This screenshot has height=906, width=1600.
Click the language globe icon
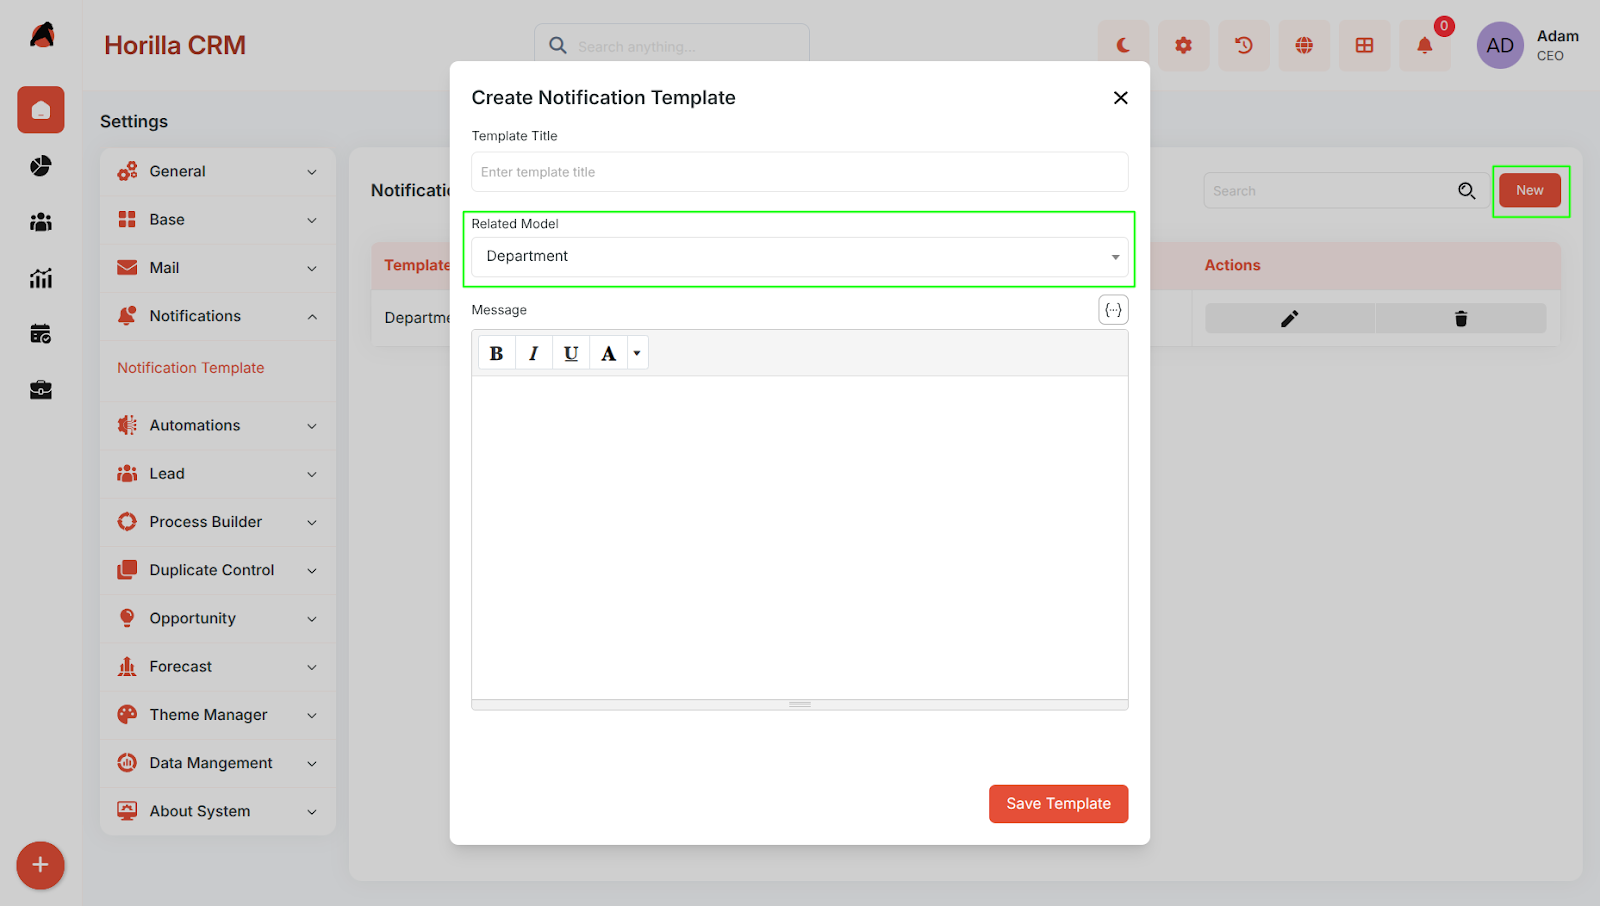tap(1304, 45)
